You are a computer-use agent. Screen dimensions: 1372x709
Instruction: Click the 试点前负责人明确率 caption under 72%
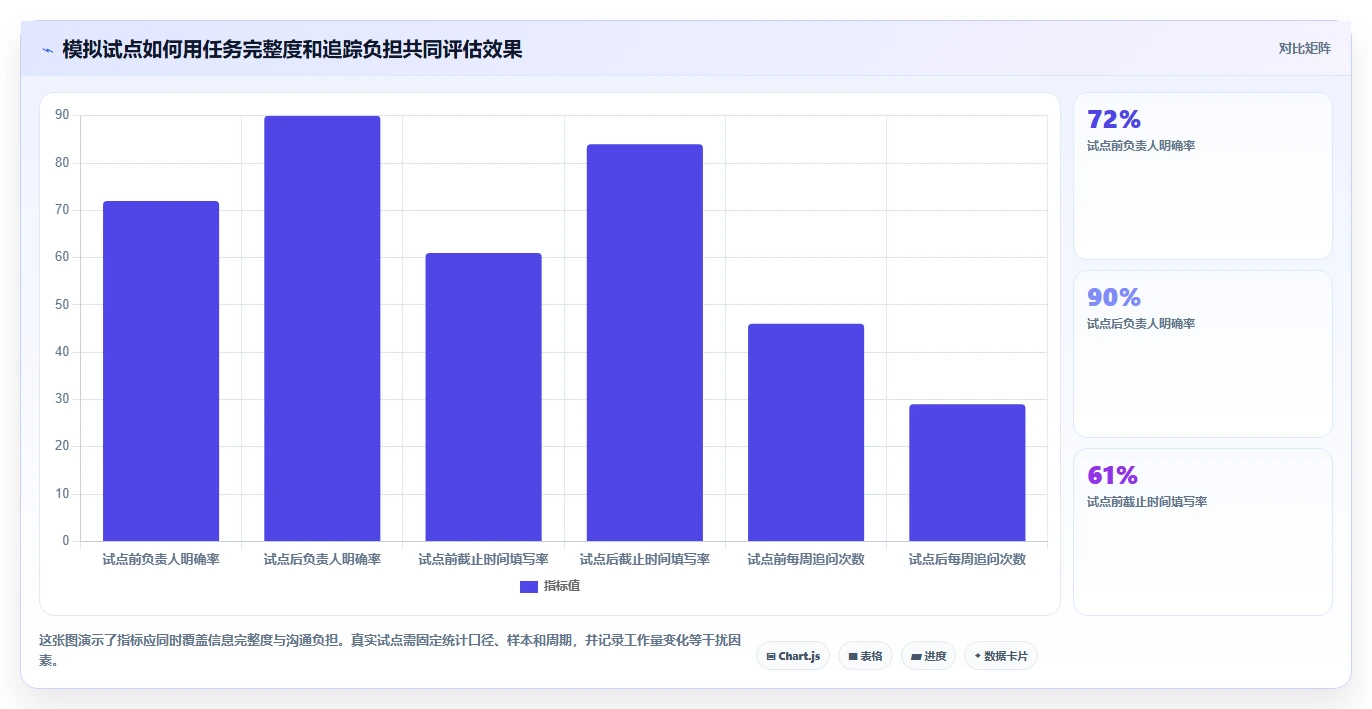pos(1141,146)
